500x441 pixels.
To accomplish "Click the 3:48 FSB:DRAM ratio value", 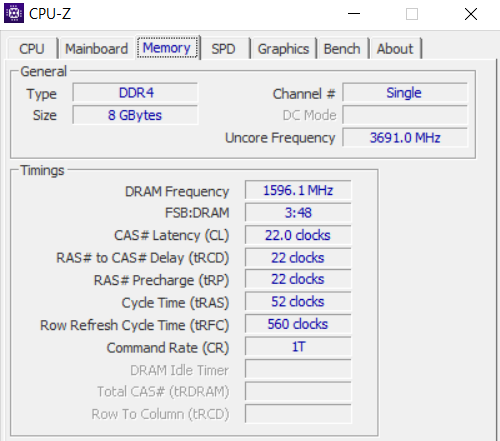I will click(298, 212).
